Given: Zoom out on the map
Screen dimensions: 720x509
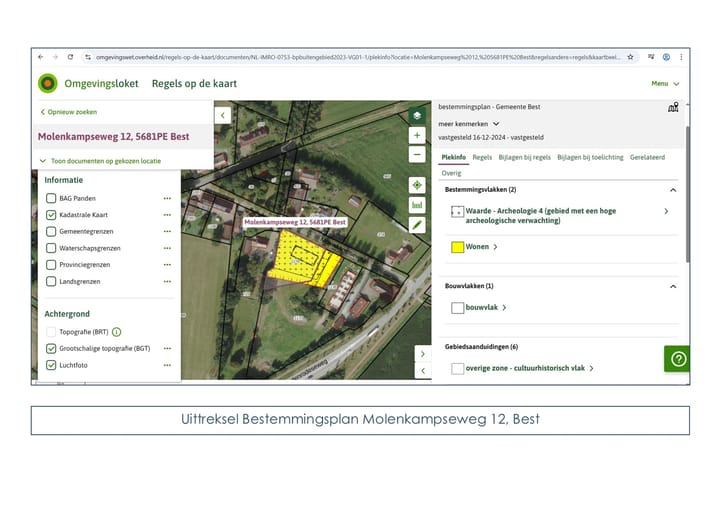Looking at the screenshot, I should 417,155.
